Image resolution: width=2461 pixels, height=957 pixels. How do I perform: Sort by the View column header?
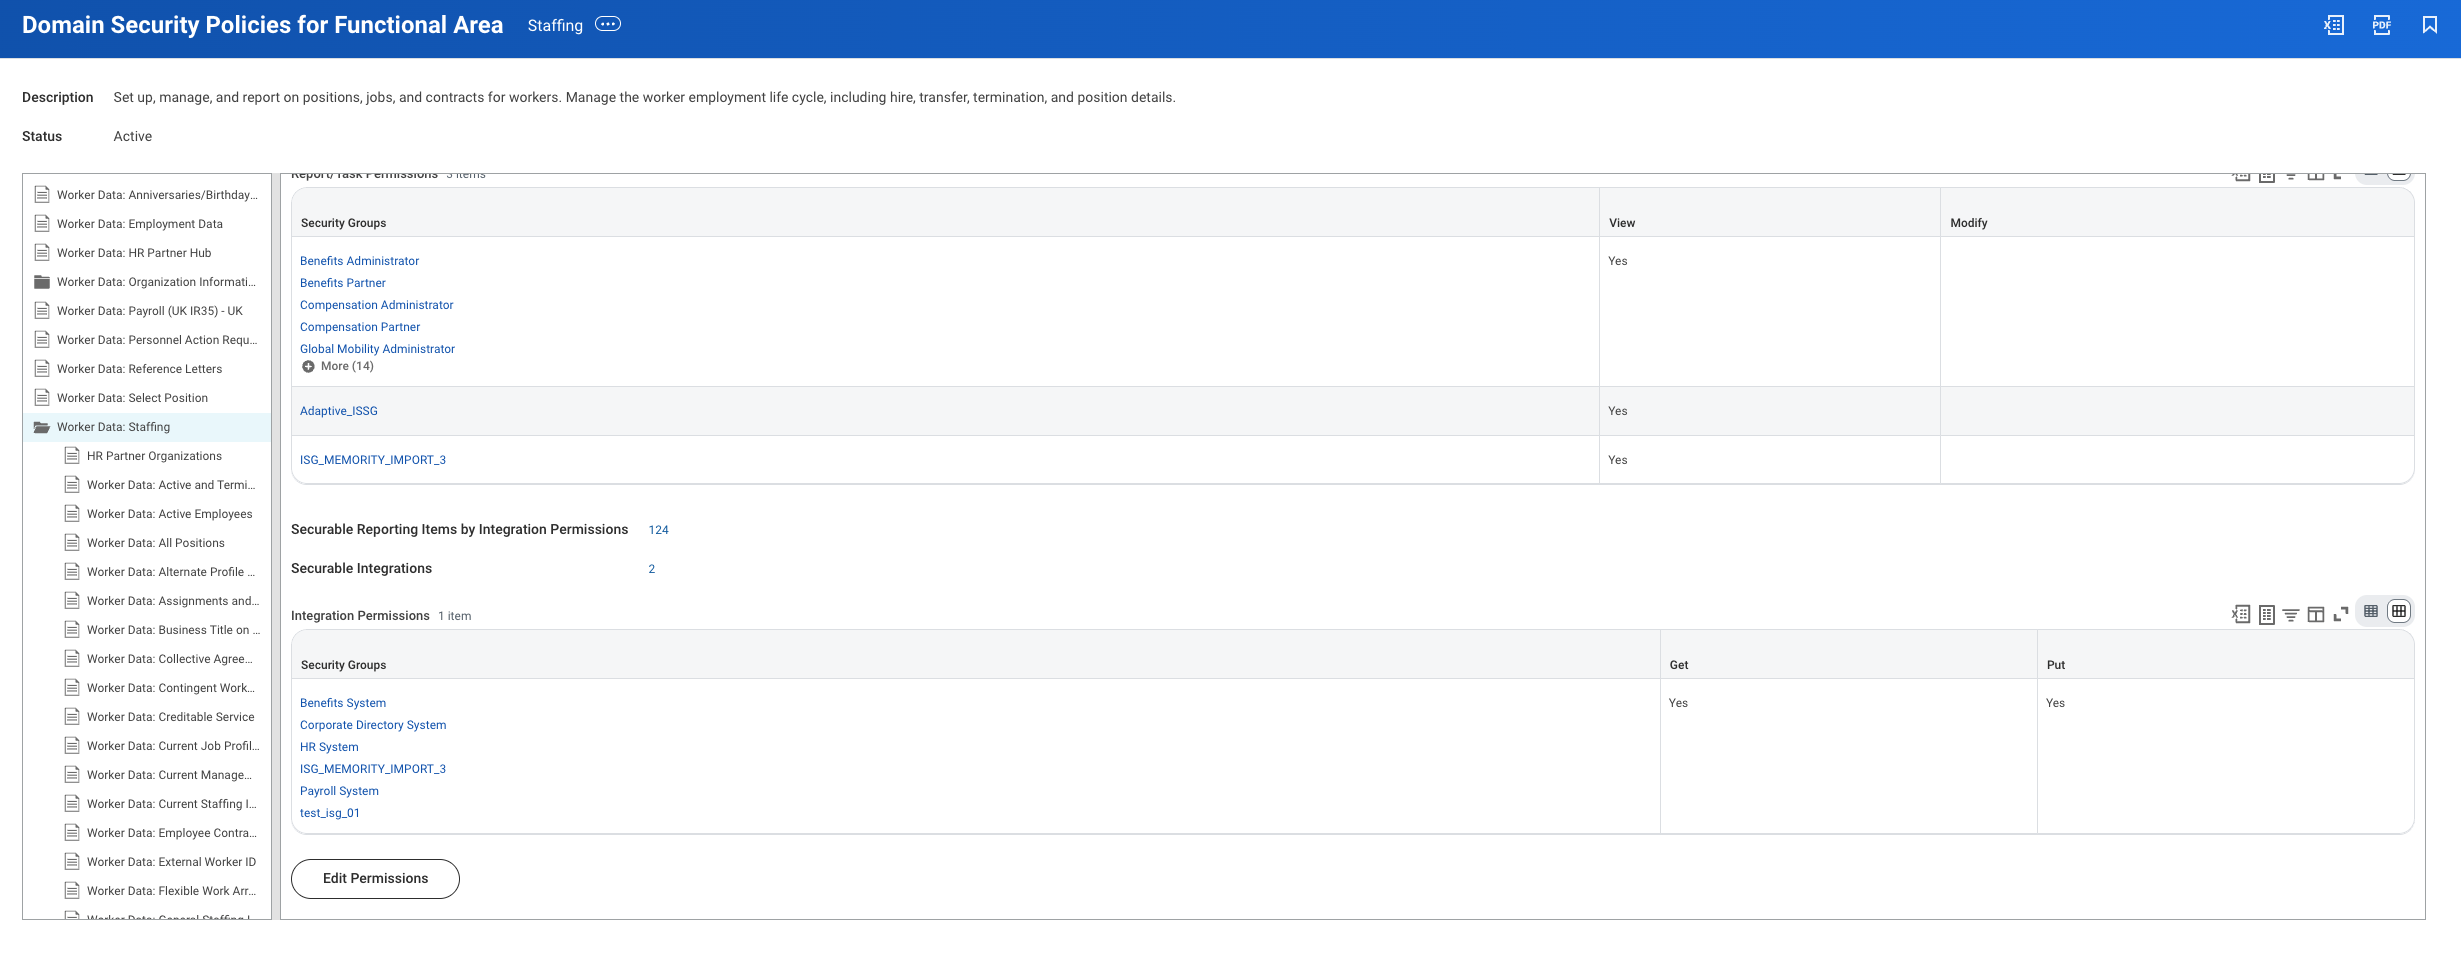click(x=1622, y=223)
